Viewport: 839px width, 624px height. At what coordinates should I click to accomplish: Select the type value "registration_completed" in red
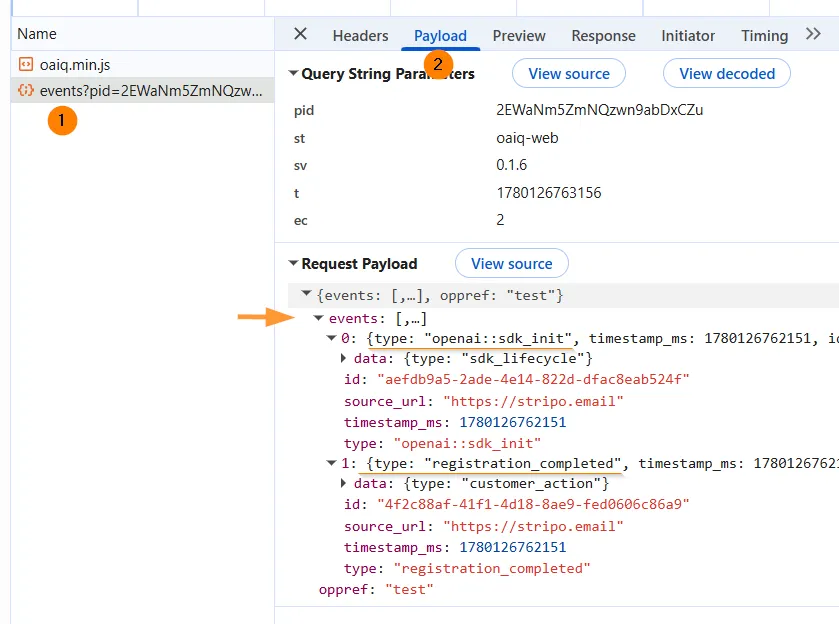pos(492,569)
